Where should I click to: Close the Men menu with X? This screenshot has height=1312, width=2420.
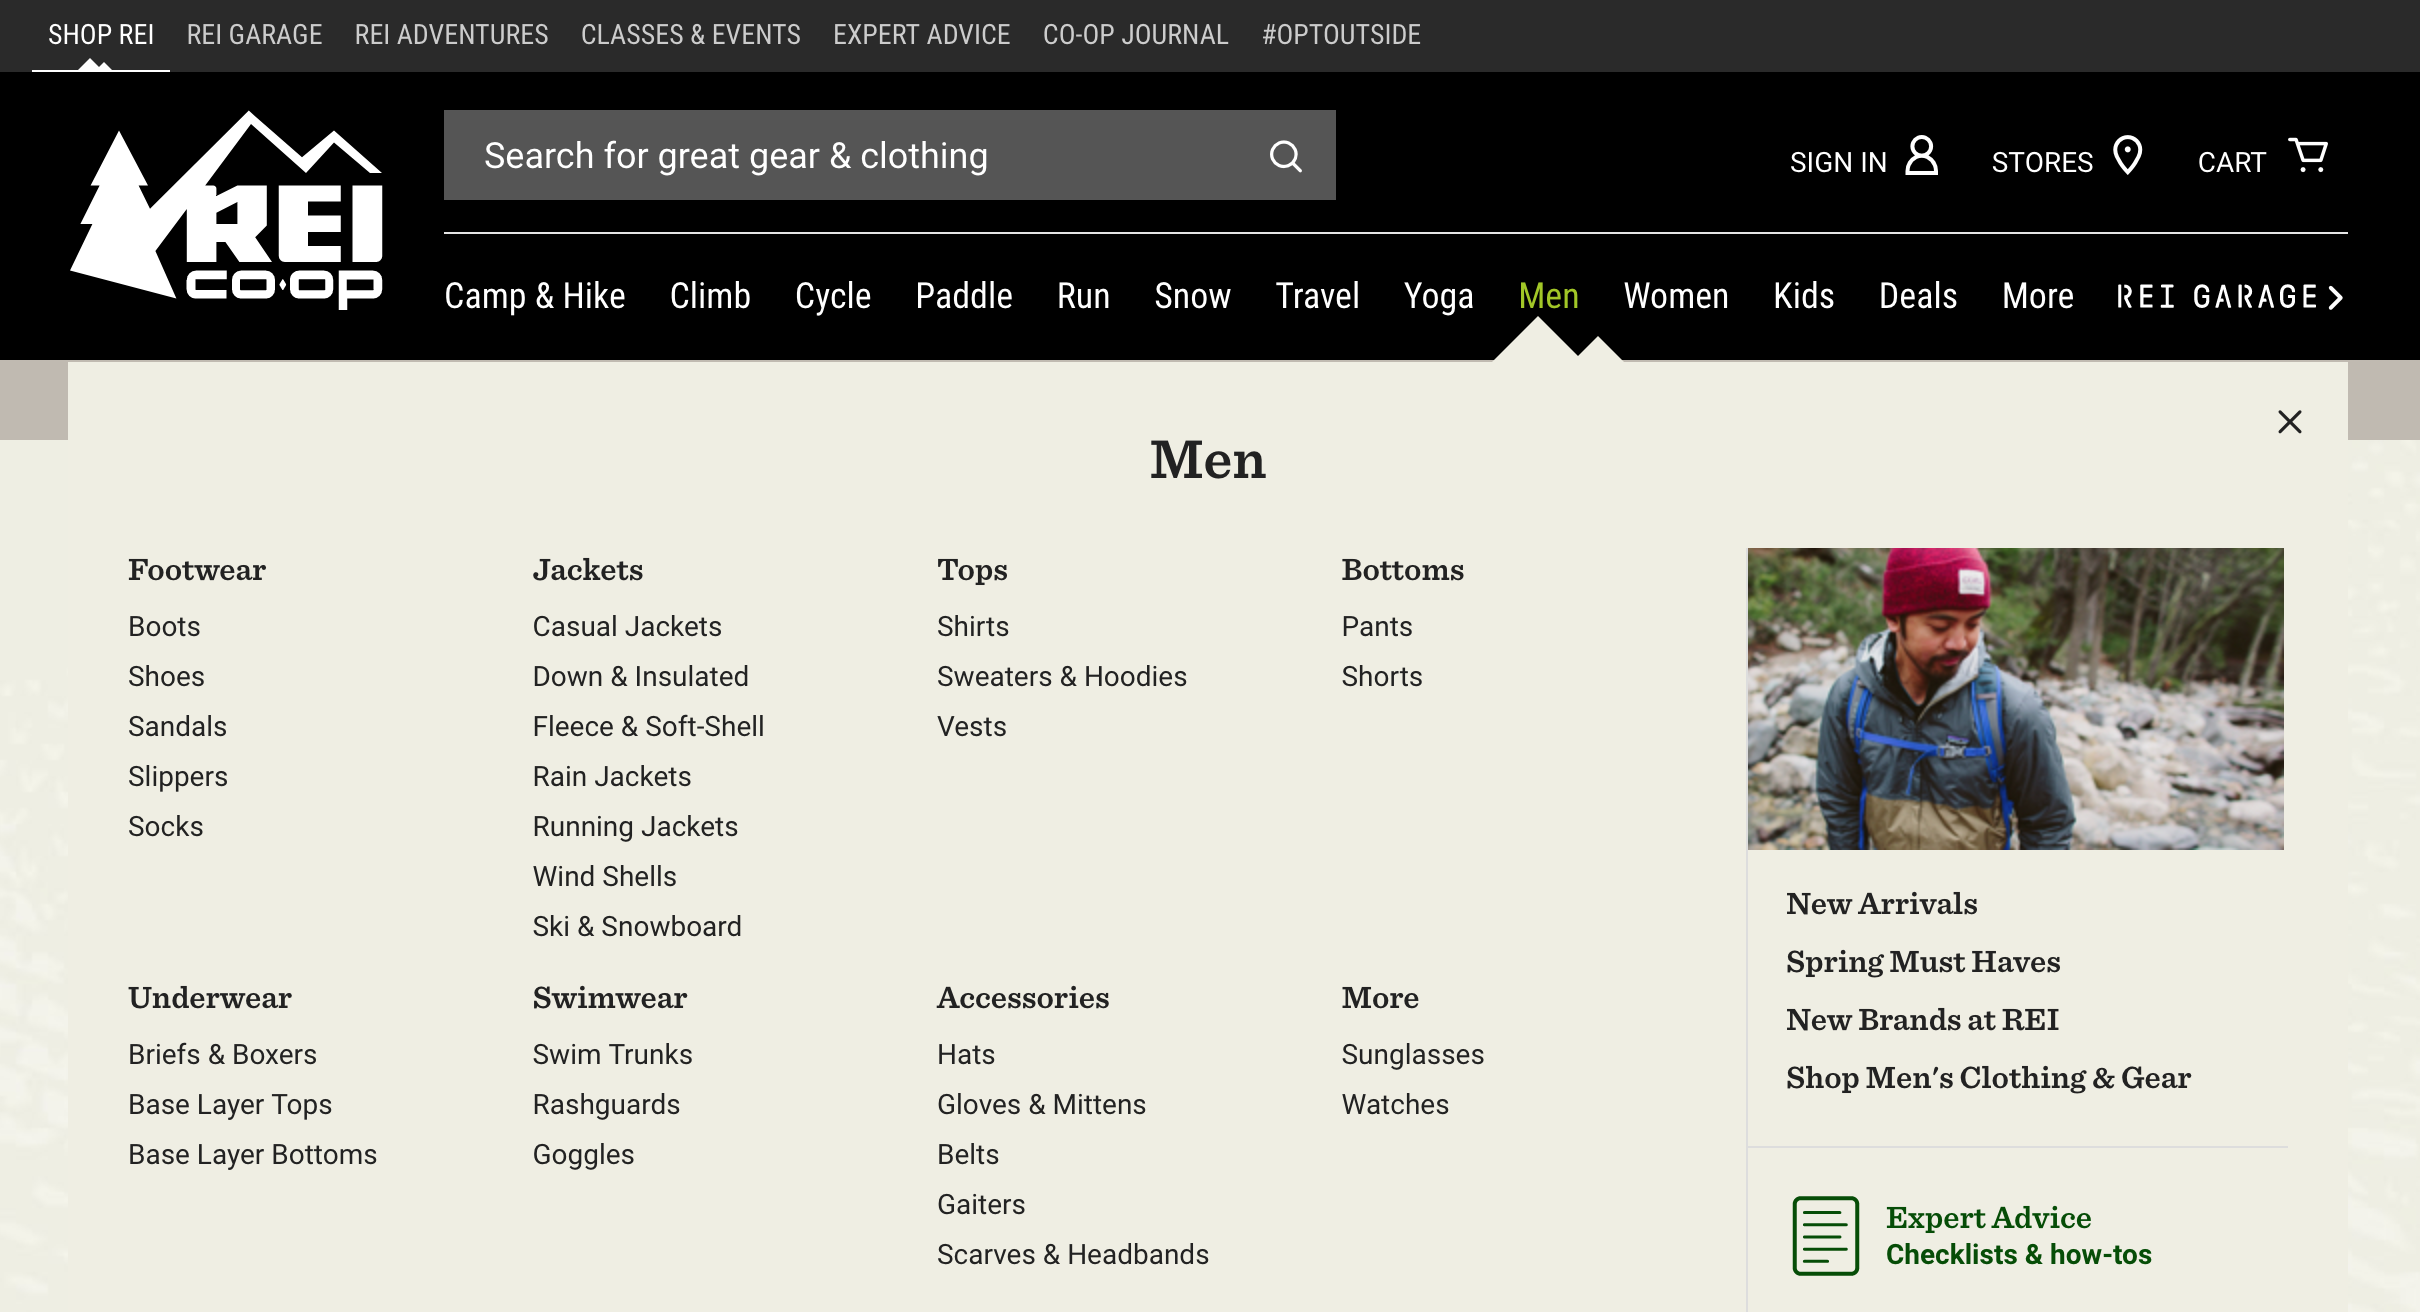tap(2290, 422)
